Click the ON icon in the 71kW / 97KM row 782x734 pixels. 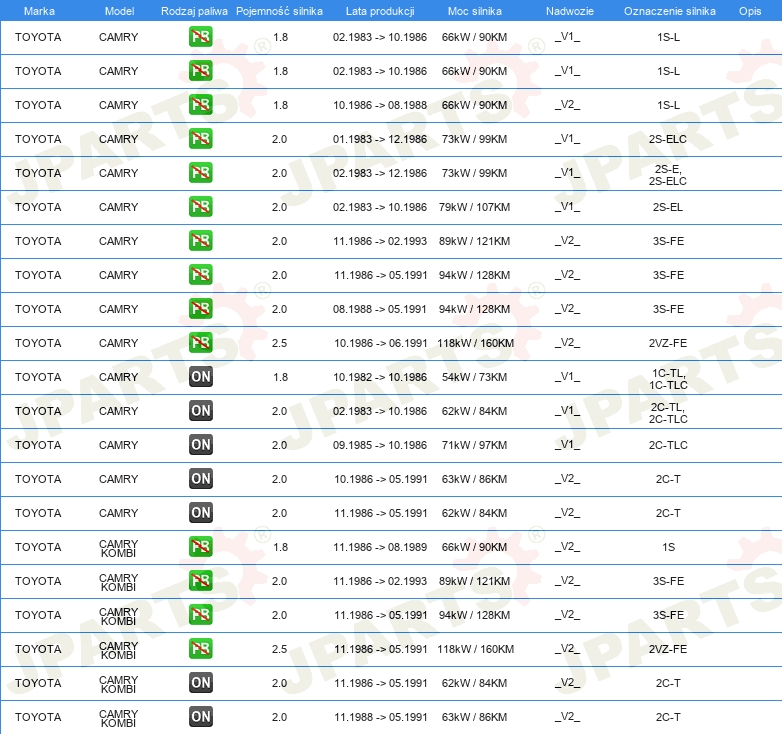click(x=201, y=445)
